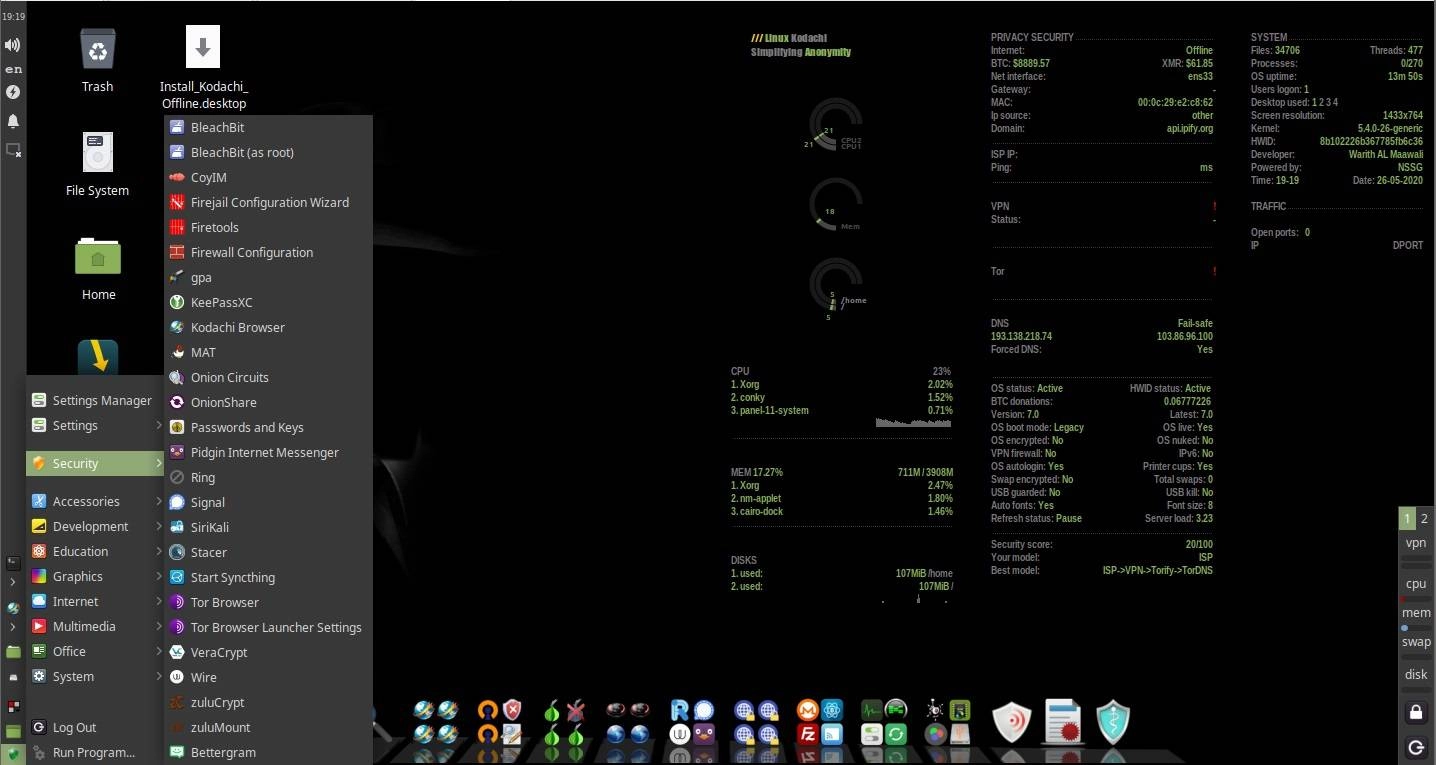The height and width of the screenshot is (765, 1436).
Task: Click the mem usage bar in right panel
Action: click(x=1416, y=628)
